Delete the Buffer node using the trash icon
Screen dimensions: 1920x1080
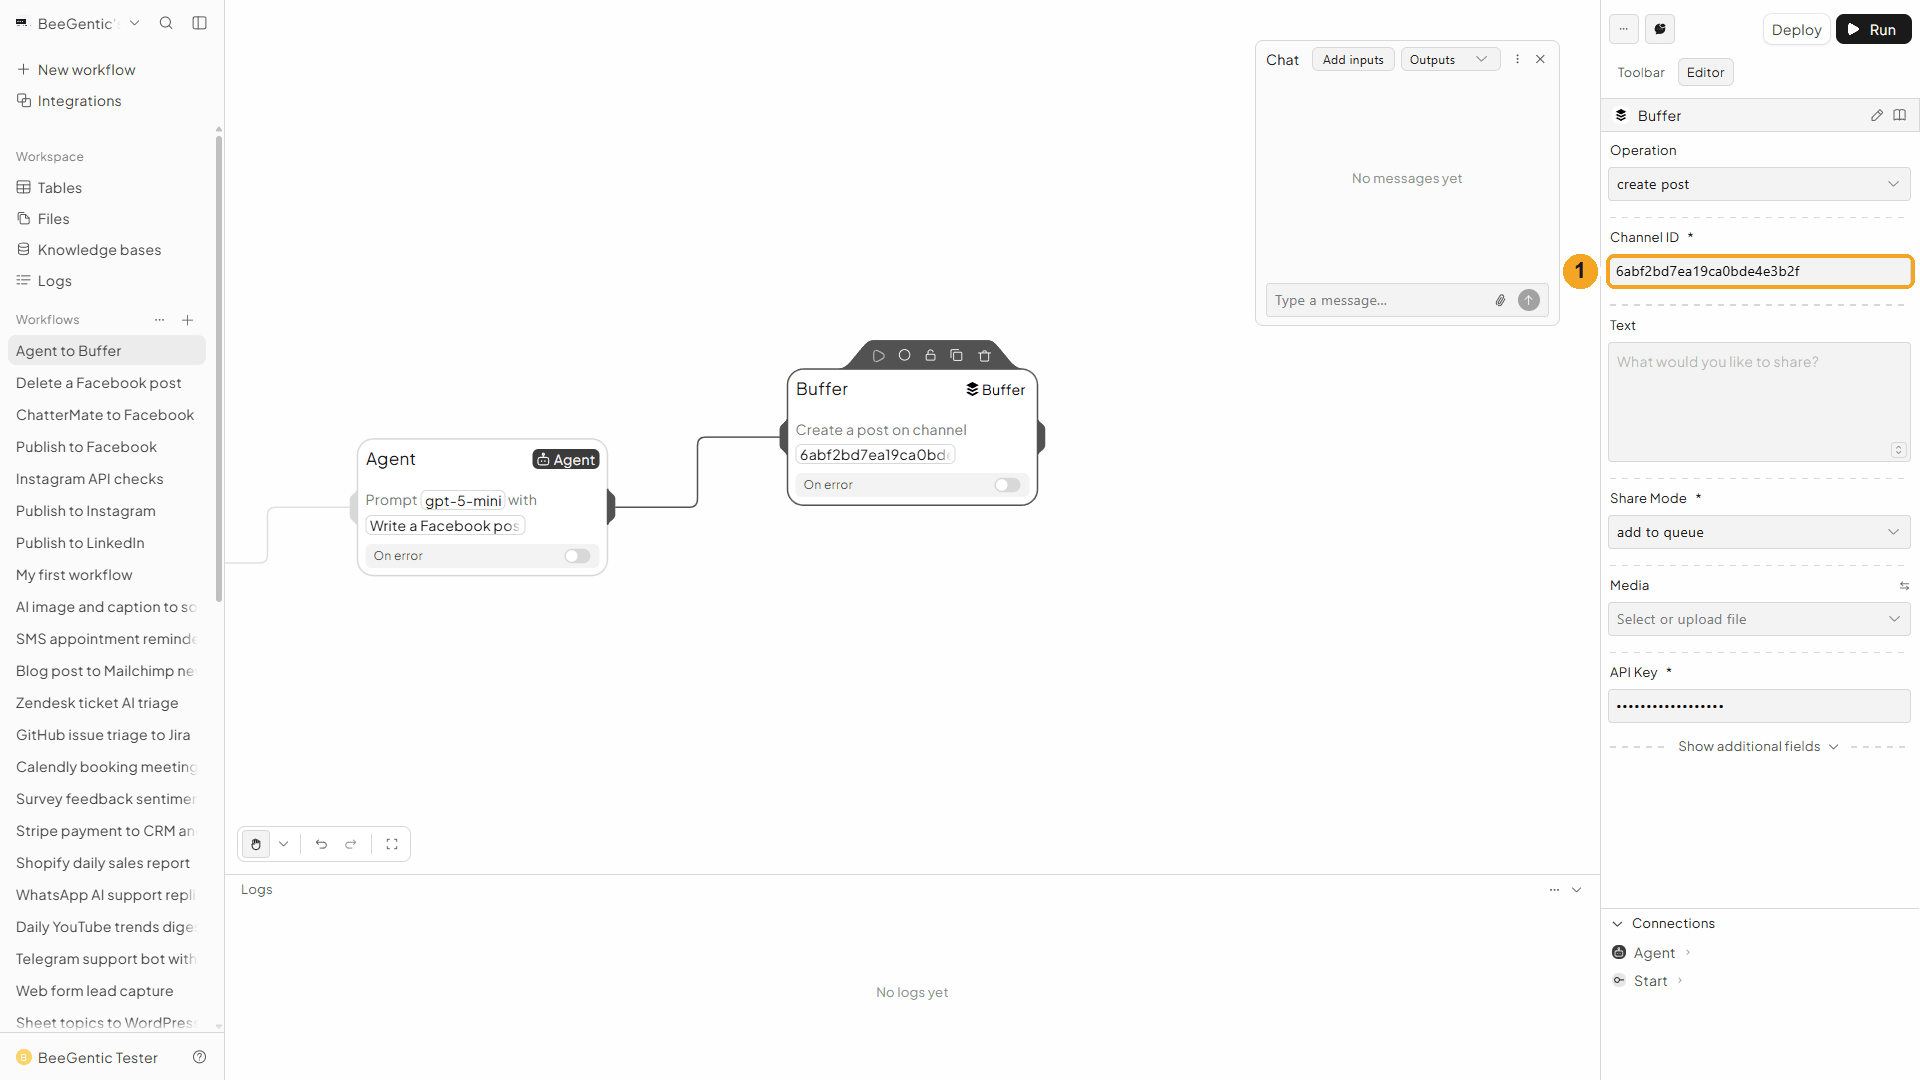click(x=985, y=356)
